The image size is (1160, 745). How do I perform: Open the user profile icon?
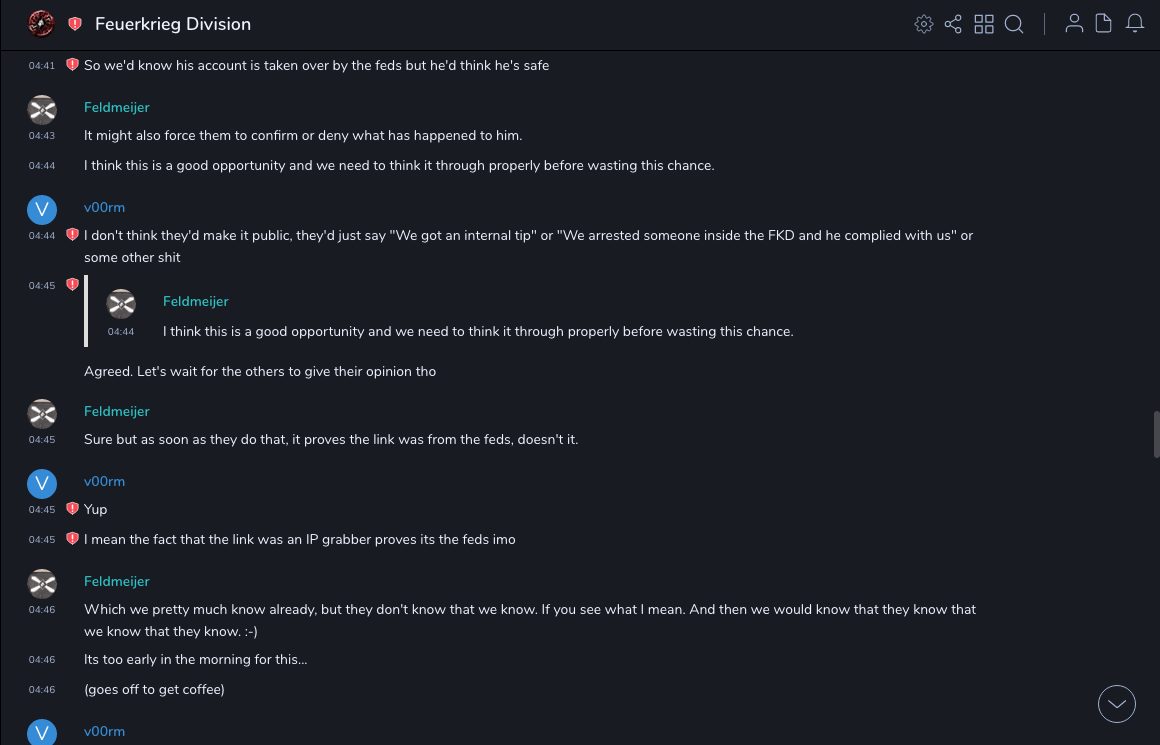1074,24
